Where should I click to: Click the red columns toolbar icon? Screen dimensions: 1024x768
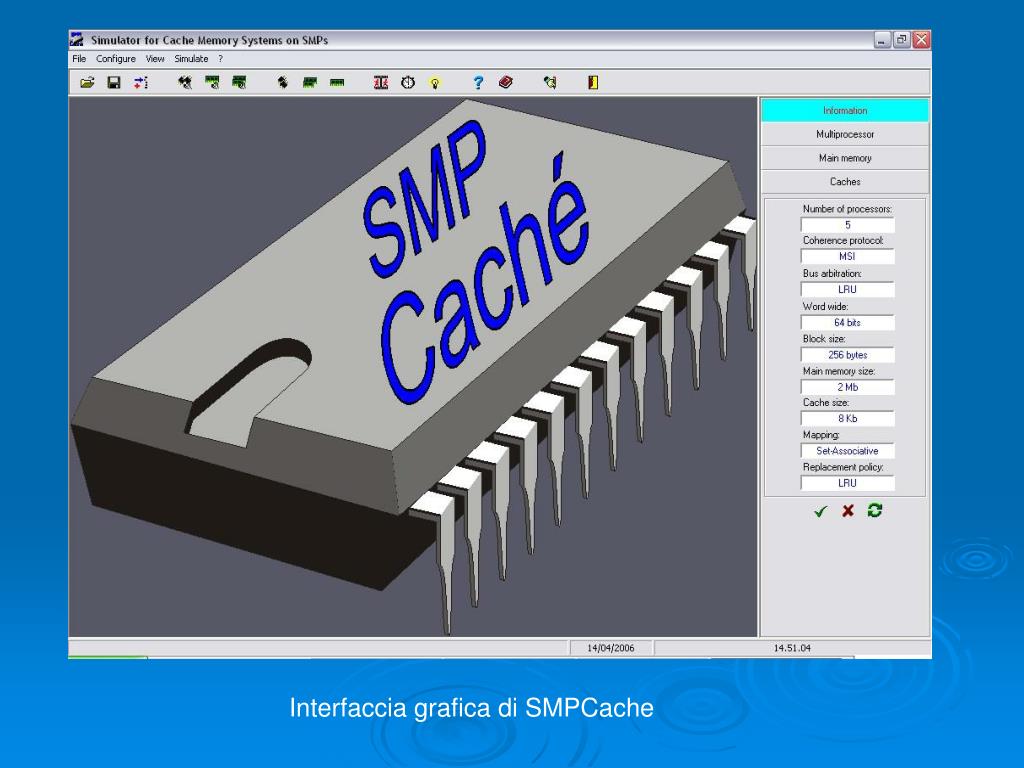(x=381, y=83)
